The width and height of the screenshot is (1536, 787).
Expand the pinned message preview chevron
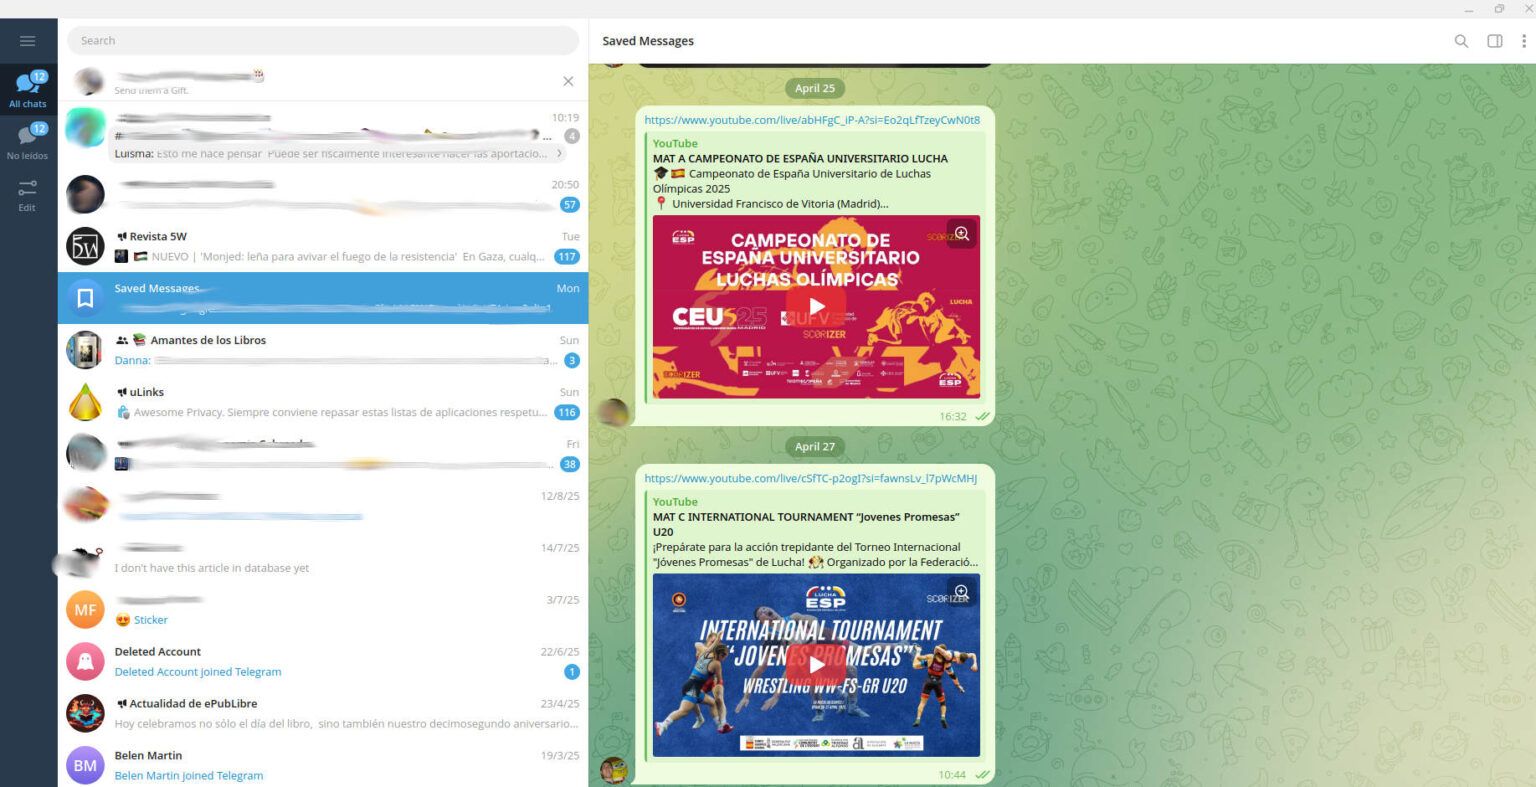click(x=559, y=152)
